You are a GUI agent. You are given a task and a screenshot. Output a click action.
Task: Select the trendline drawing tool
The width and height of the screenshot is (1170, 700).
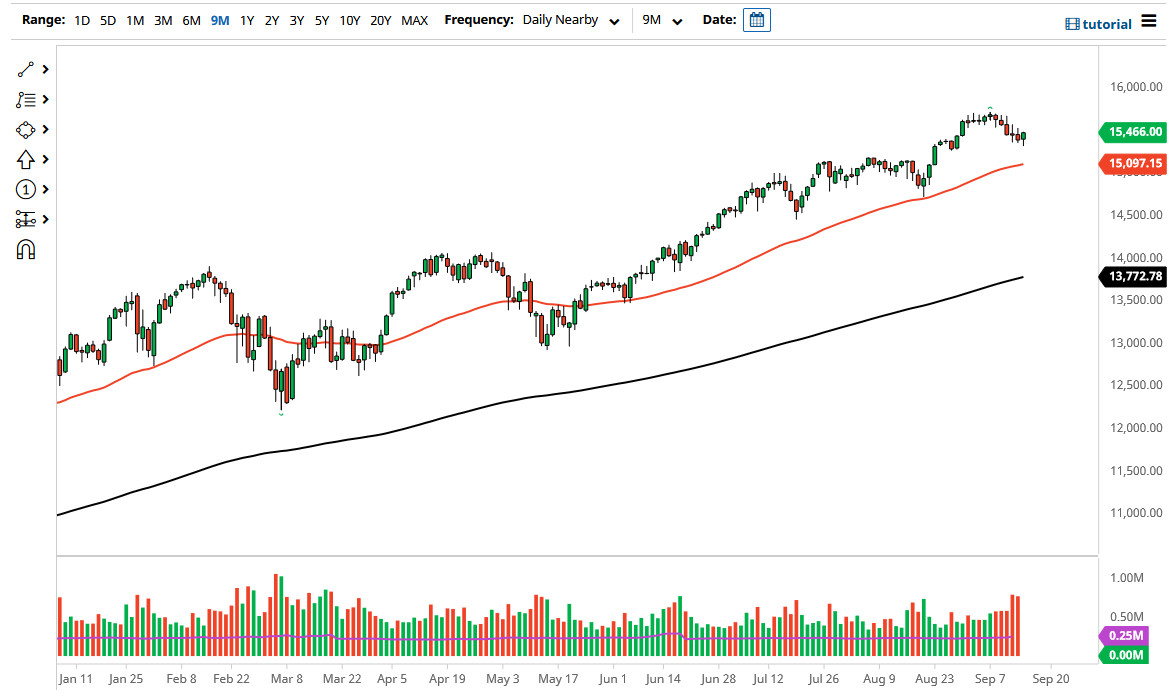pyautogui.click(x=26, y=69)
